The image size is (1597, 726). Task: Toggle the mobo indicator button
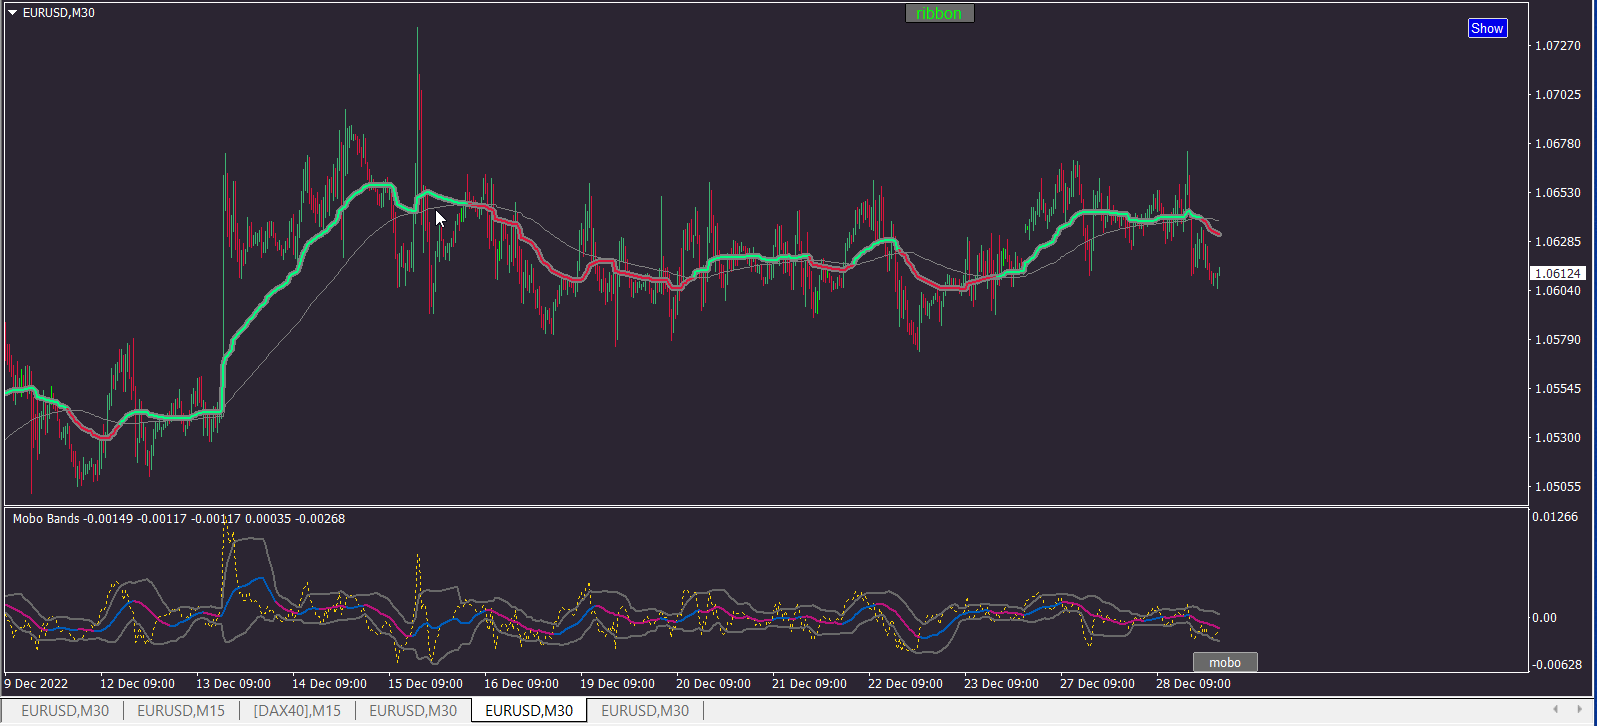tap(1225, 662)
